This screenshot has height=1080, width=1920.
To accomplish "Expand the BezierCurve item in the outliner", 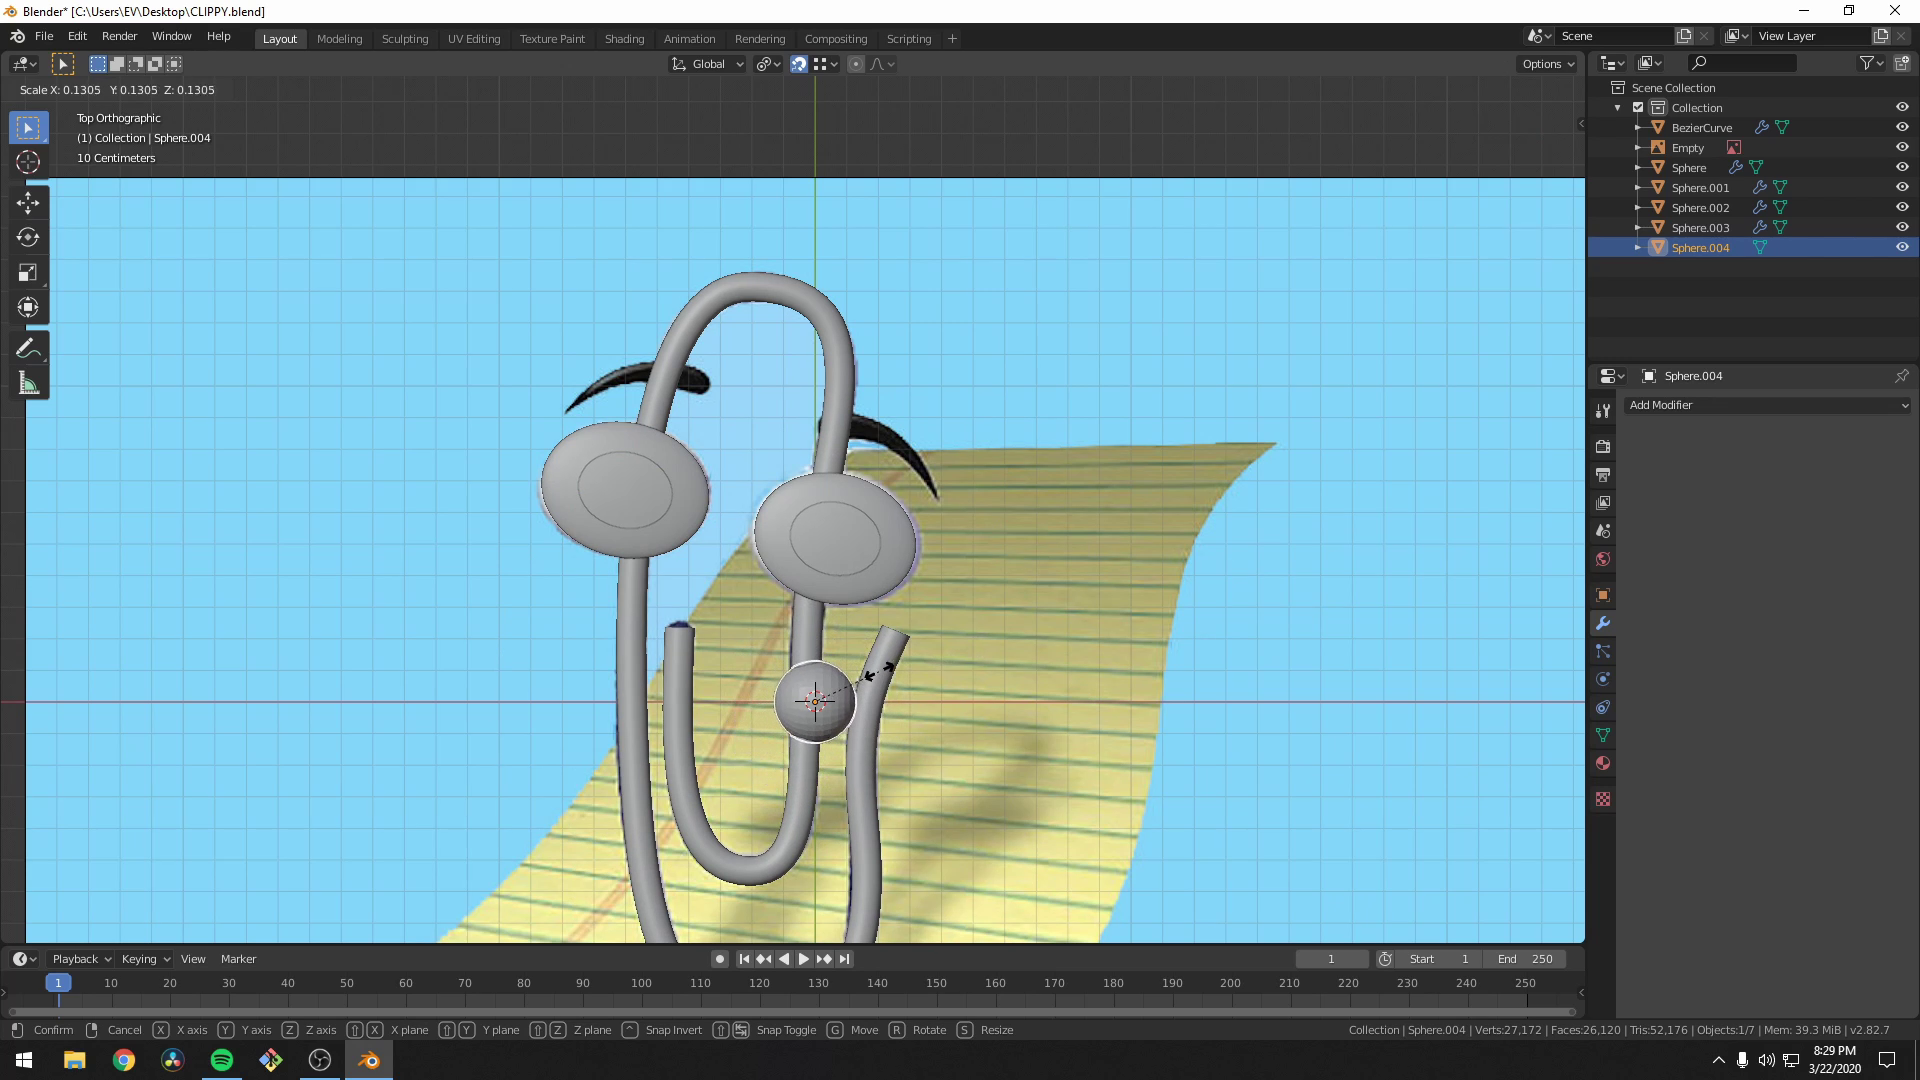I will point(1637,127).
